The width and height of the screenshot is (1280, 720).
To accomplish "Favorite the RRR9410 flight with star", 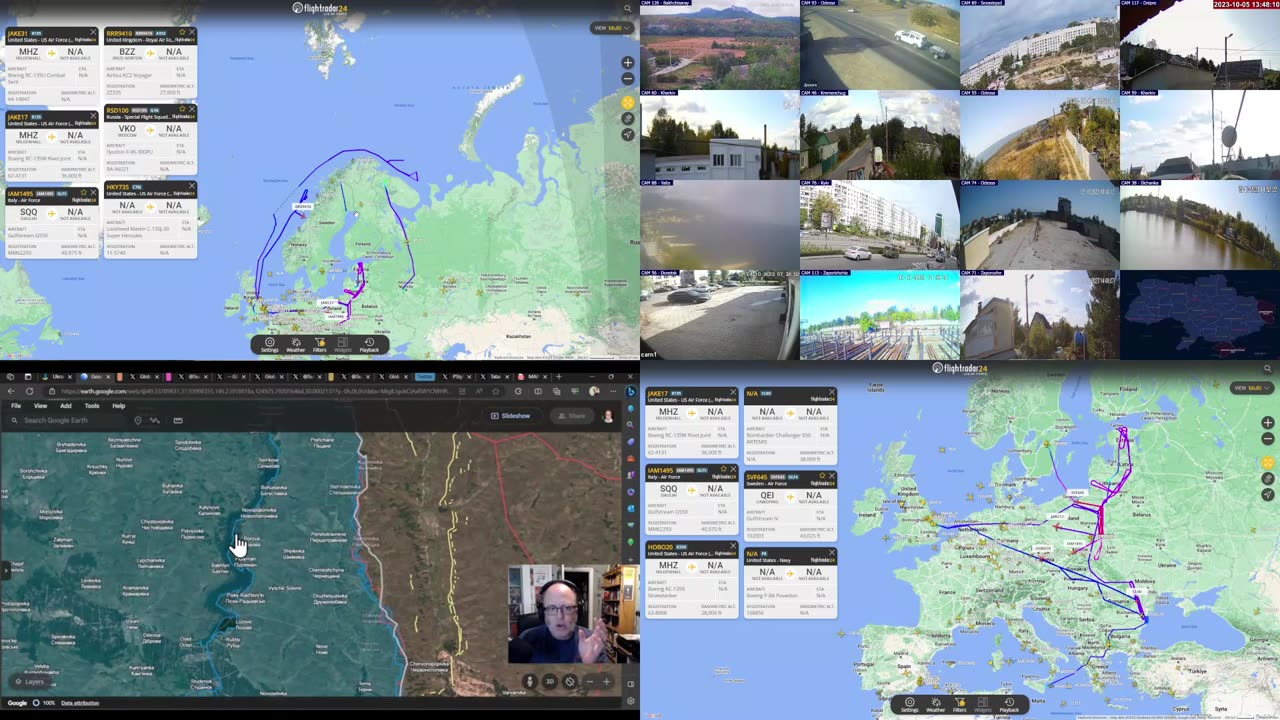I will point(183,33).
